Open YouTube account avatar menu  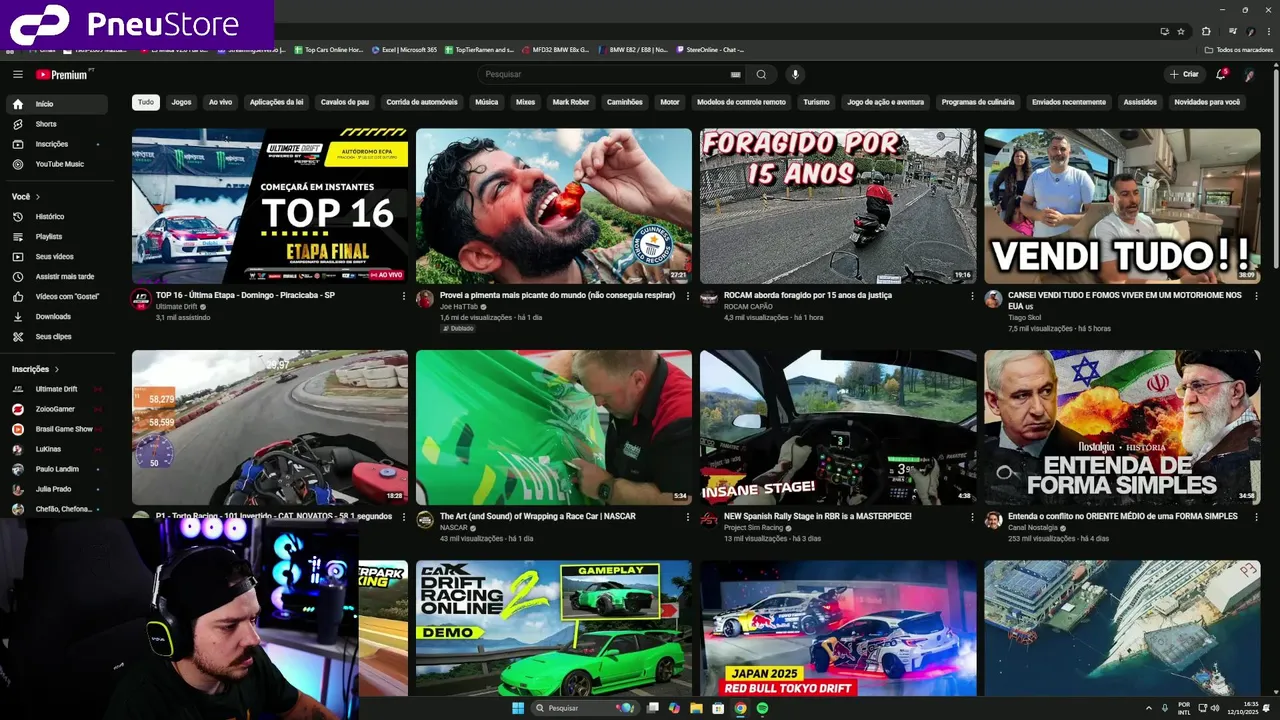click(1249, 74)
